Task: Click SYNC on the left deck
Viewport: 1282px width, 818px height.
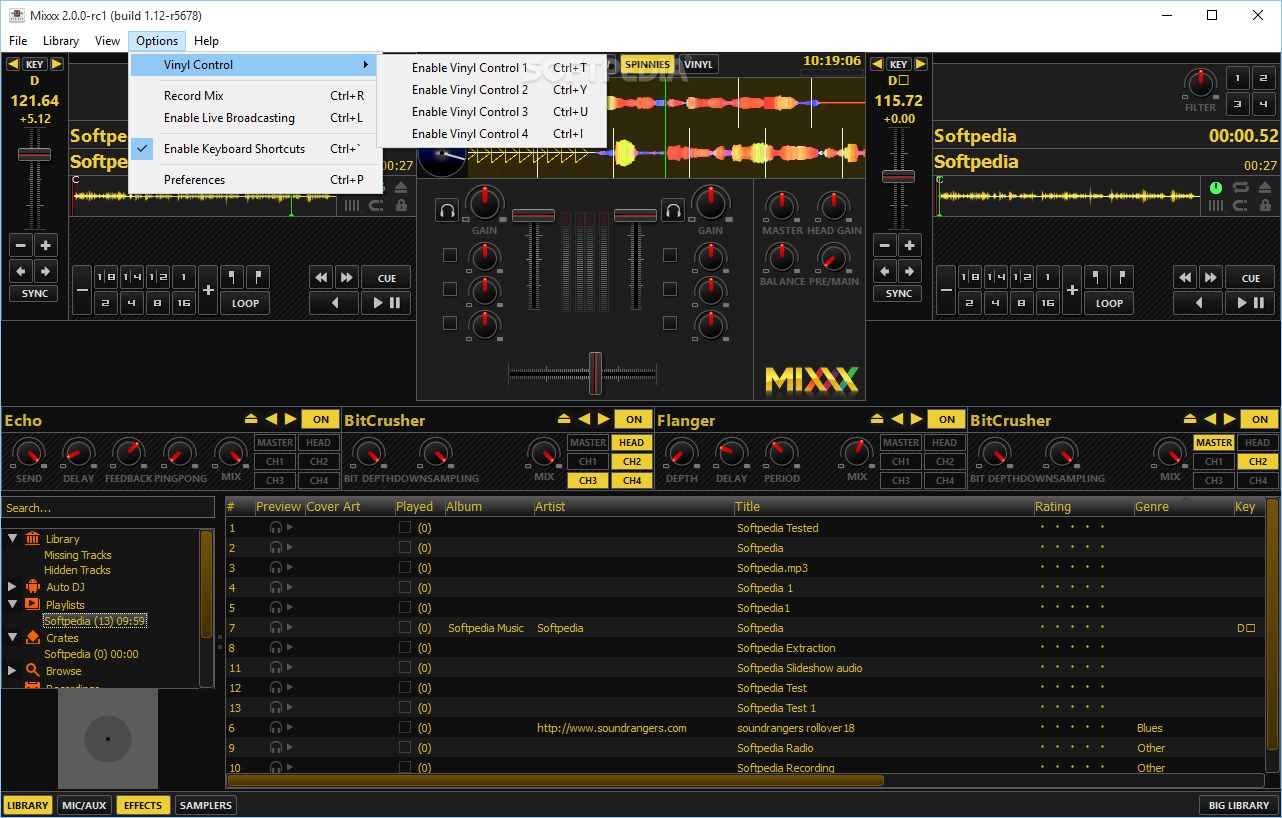Action: pos(35,294)
